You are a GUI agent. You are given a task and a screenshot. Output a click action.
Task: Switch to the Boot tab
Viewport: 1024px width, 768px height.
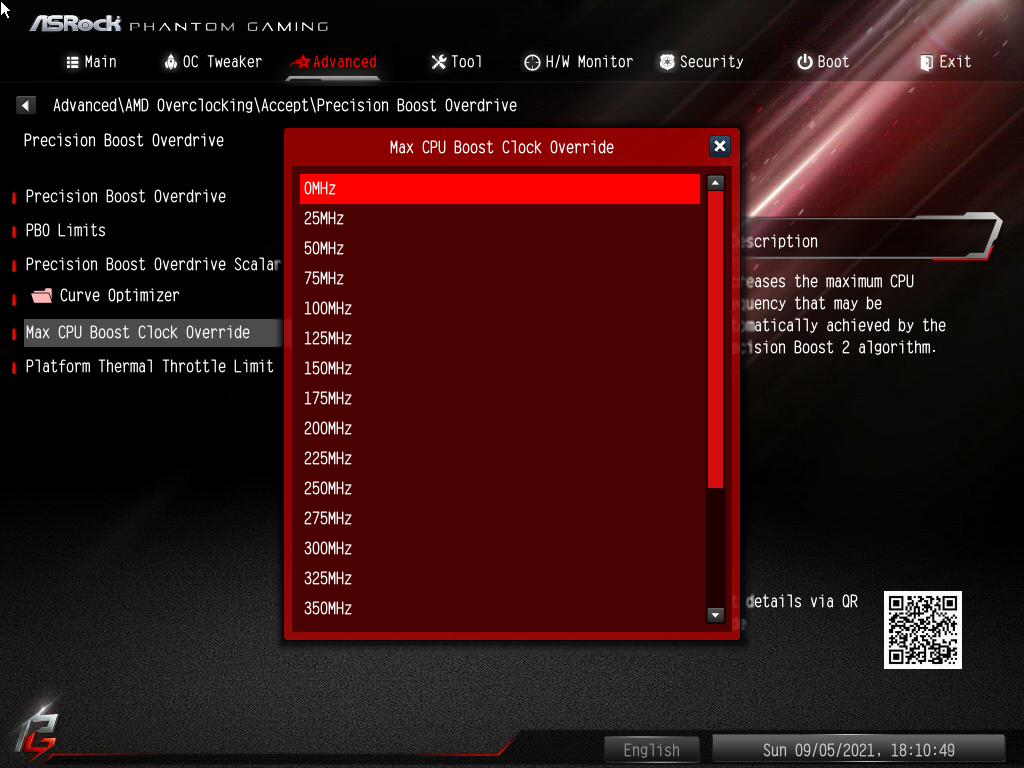823,62
